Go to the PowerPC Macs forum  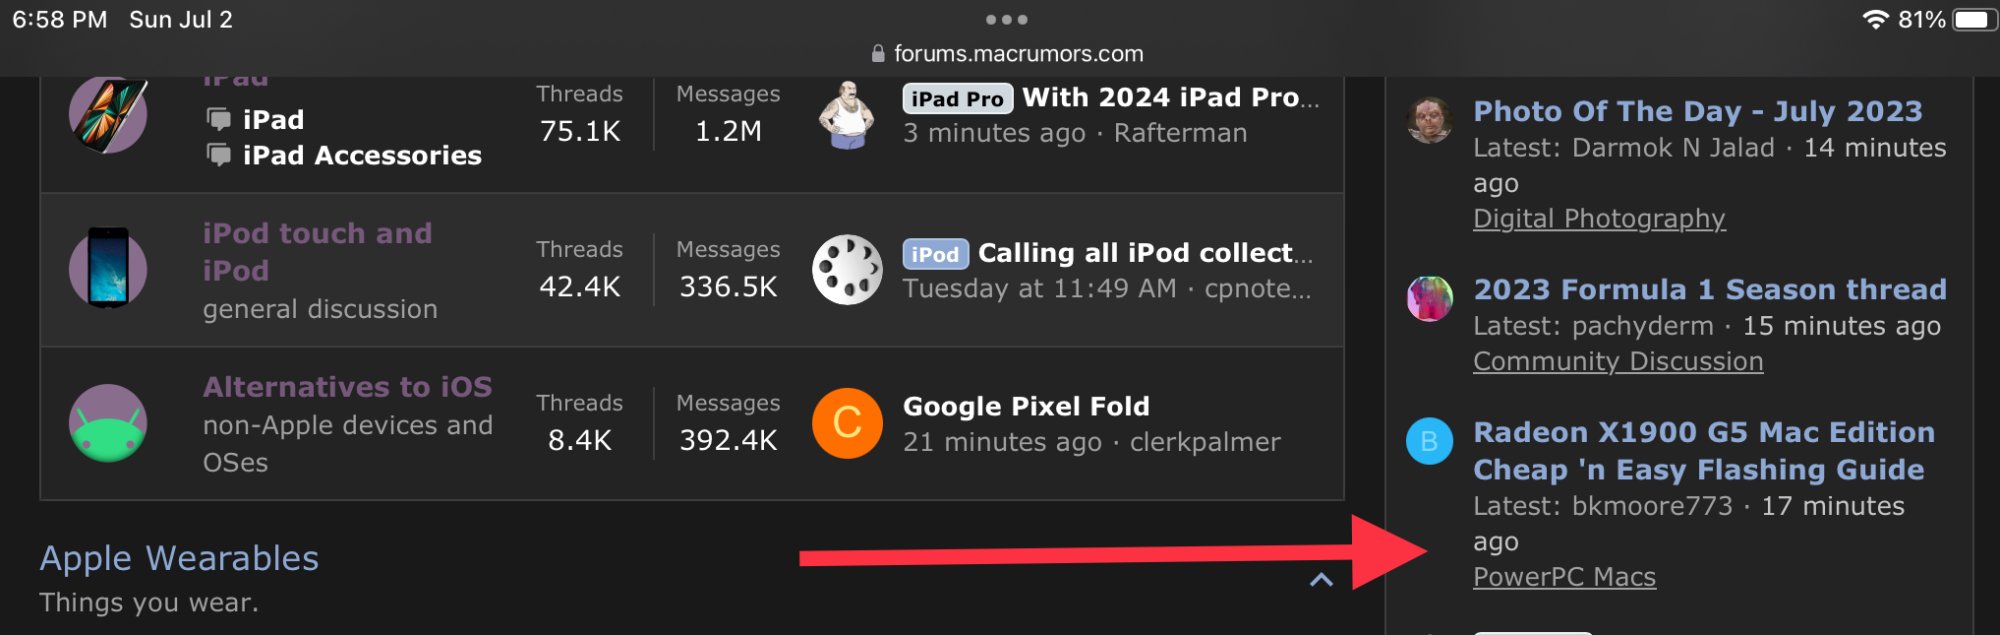[x=1564, y=577]
